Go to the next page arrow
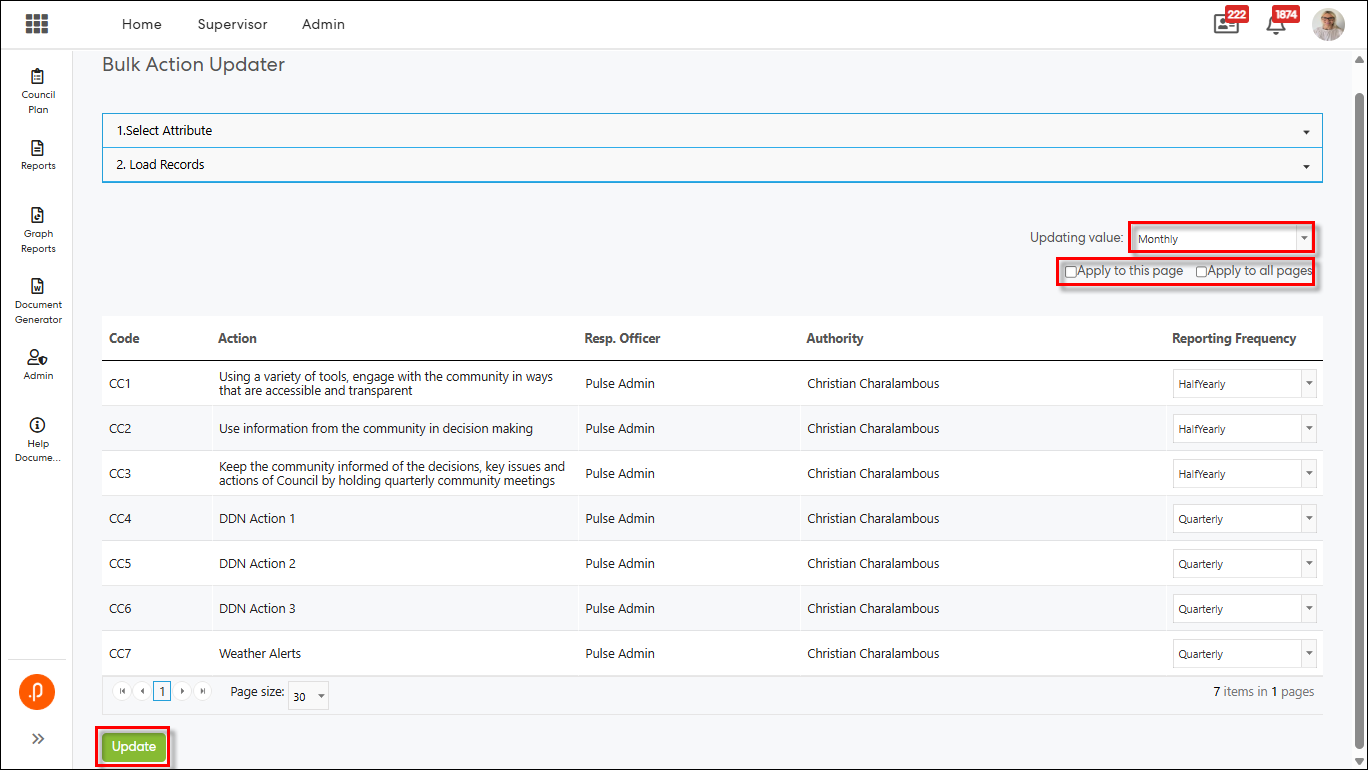Viewport: 1368px width, 770px height. (183, 691)
